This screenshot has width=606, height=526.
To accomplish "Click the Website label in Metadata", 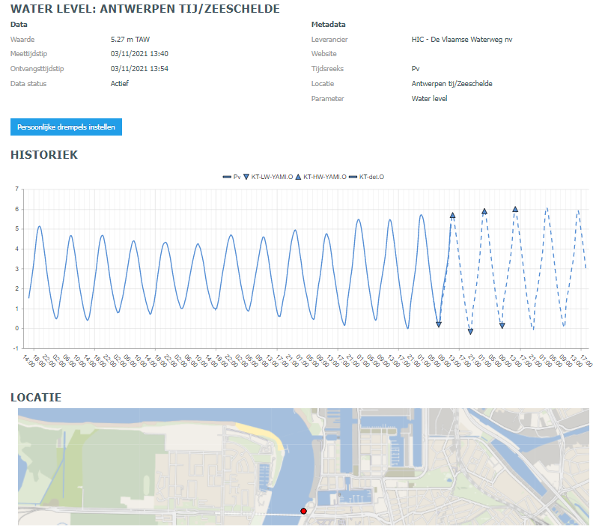I will [324, 53].
